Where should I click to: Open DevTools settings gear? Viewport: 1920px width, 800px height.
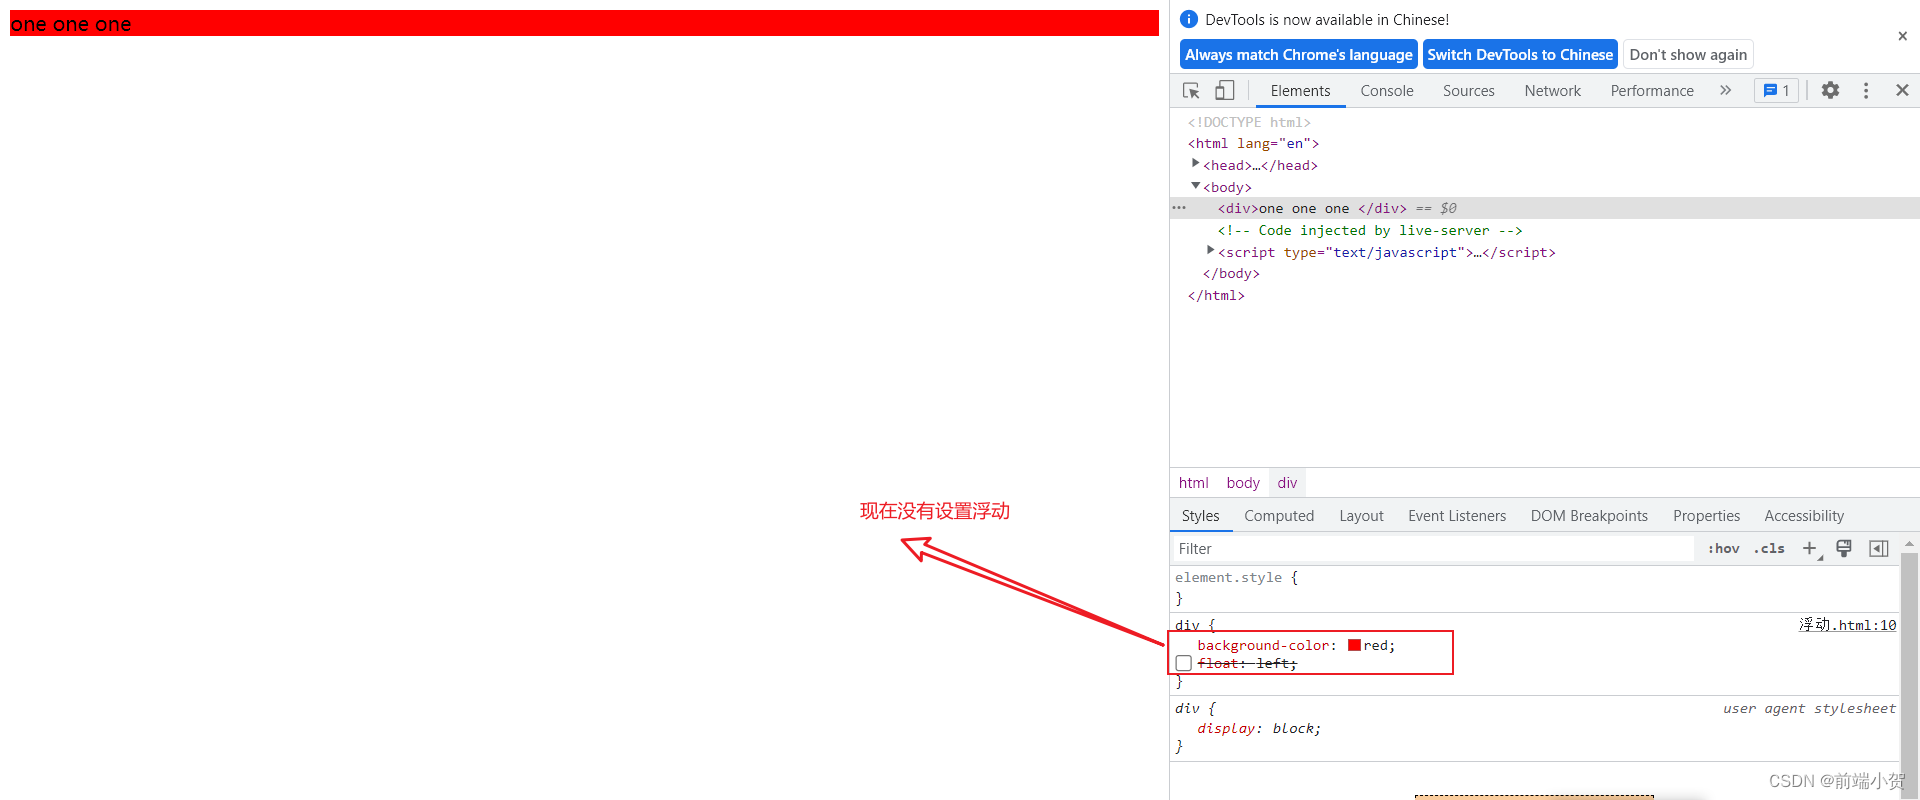[x=1830, y=91]
